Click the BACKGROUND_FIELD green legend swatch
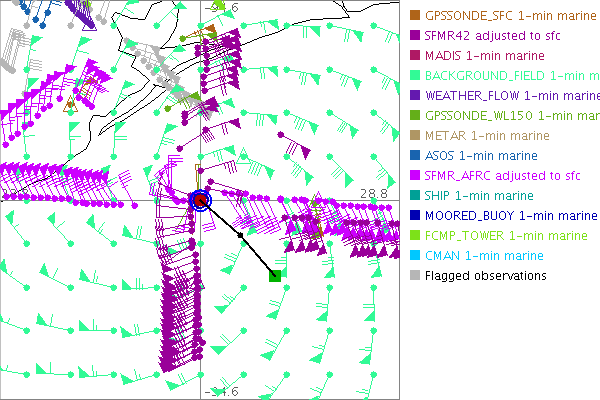Viewport: 600px width, 400px height. (415, 76)
